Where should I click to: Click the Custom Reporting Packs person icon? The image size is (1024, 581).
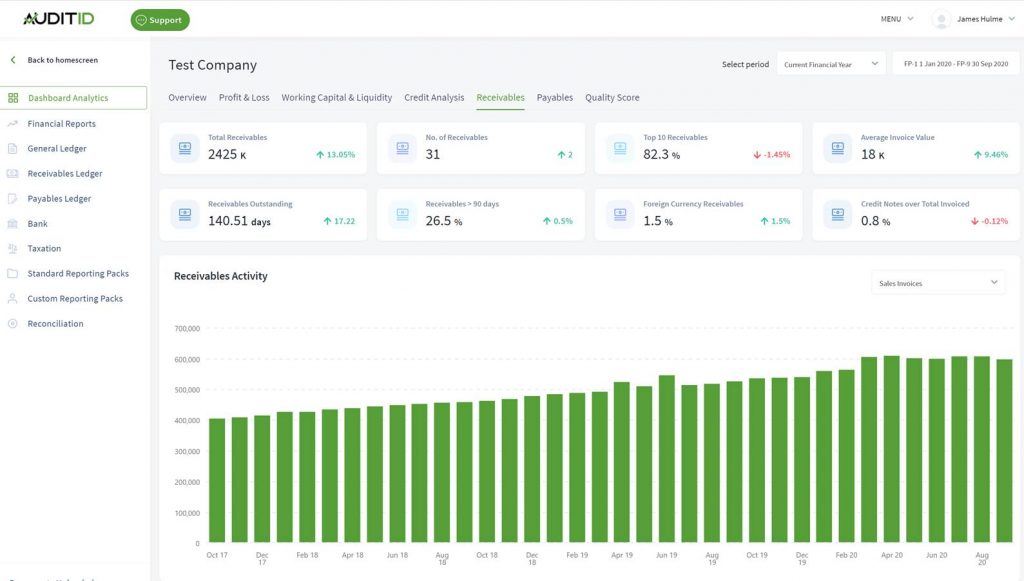12,298
